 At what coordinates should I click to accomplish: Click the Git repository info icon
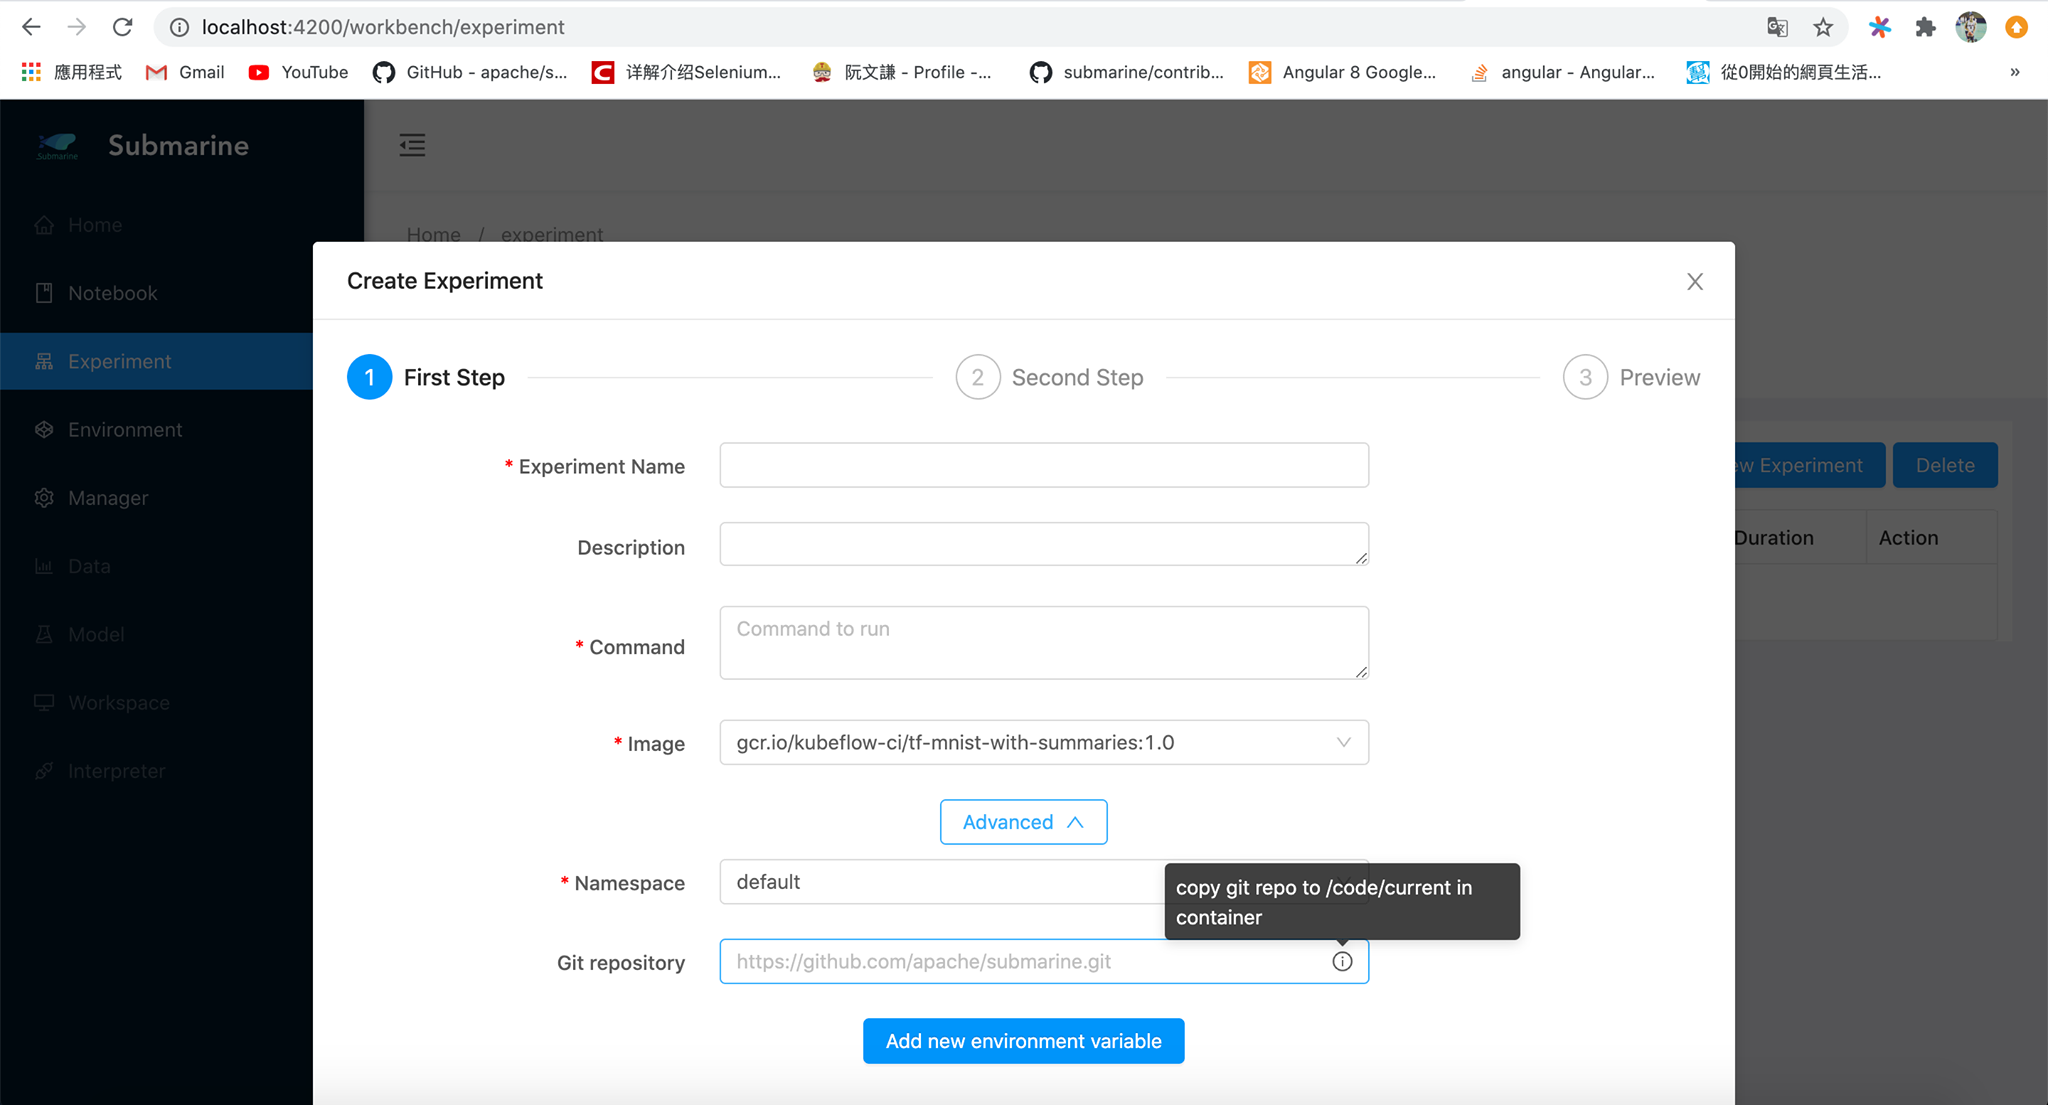pyautogui.click(x=1342, y=961)
